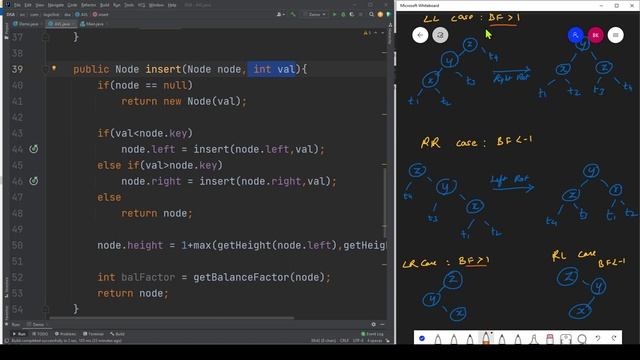
Task: Click the insert breadcrumb in navigation bar
Action: (100, 14)
